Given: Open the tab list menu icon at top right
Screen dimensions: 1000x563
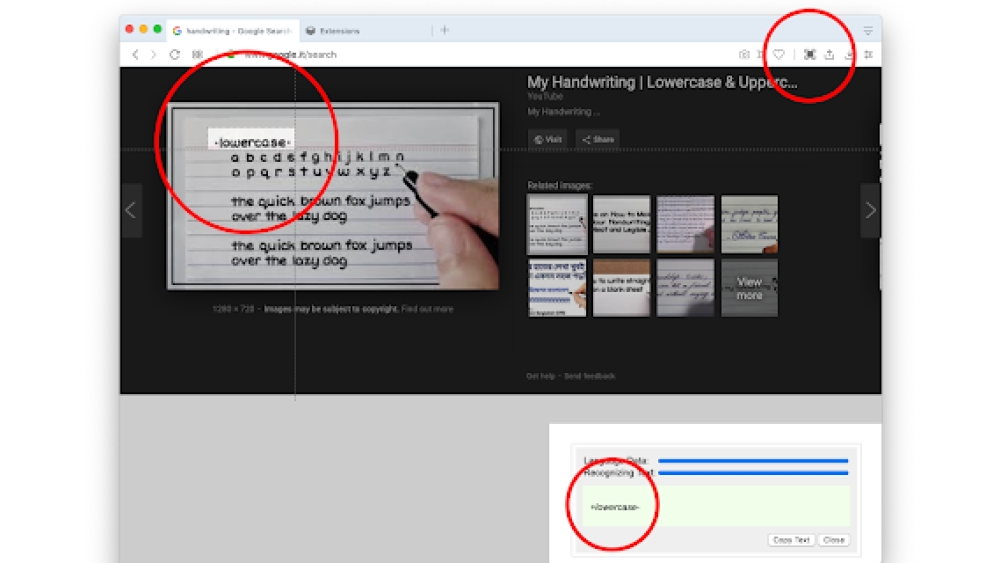Looking at the screenshot, I should [x=868, y=31].
